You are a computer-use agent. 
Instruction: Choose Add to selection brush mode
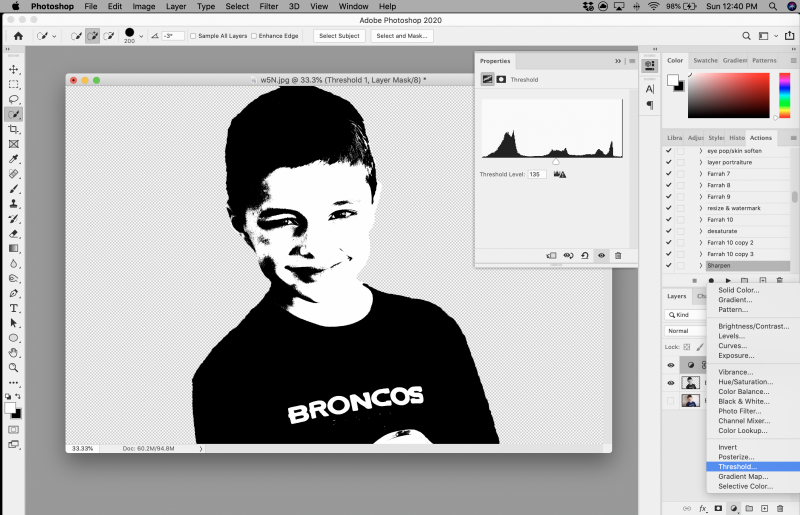point(92,36)
